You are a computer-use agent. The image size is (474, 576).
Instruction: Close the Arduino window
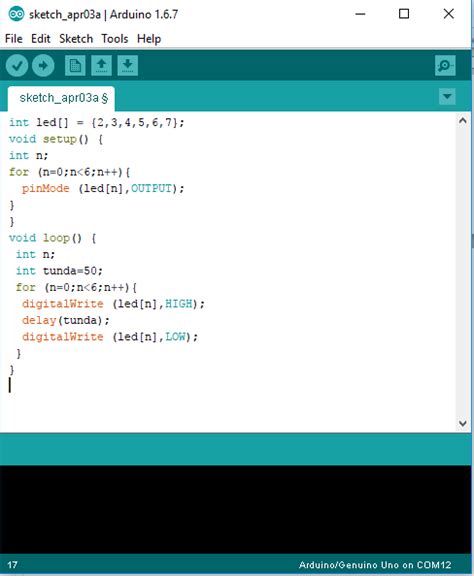449,14
